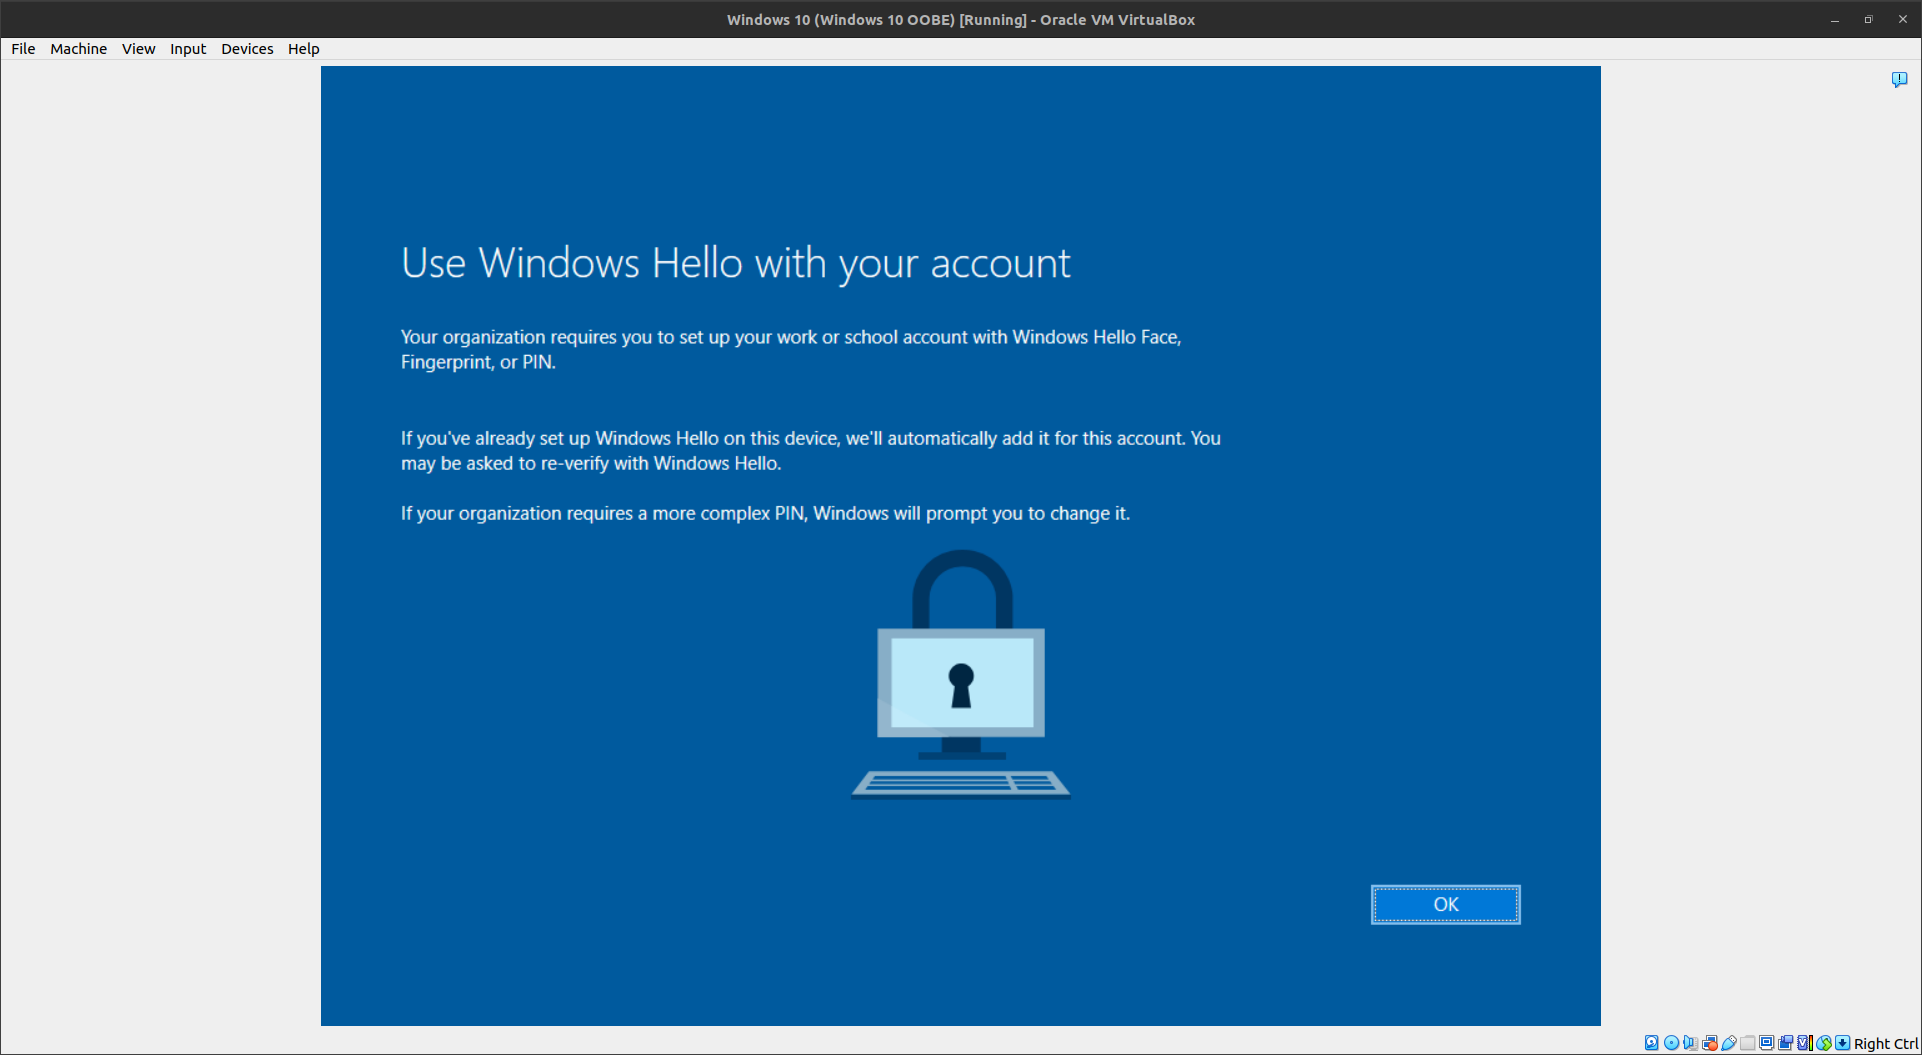
Task: Click OK on the Windows Hello screen
Action: (x=1445, y=904)
